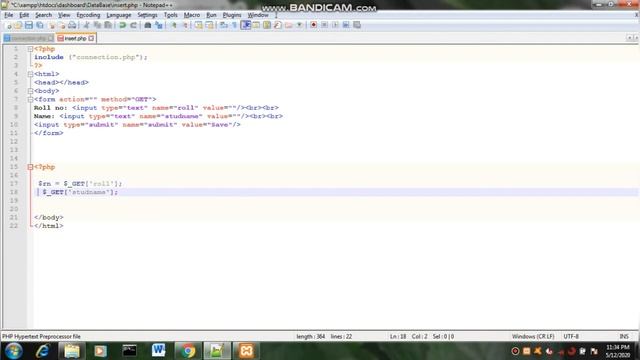The height and width of the screenshot is (360, 640).
Task: Open the Macro menu
Action: point(192,15)
